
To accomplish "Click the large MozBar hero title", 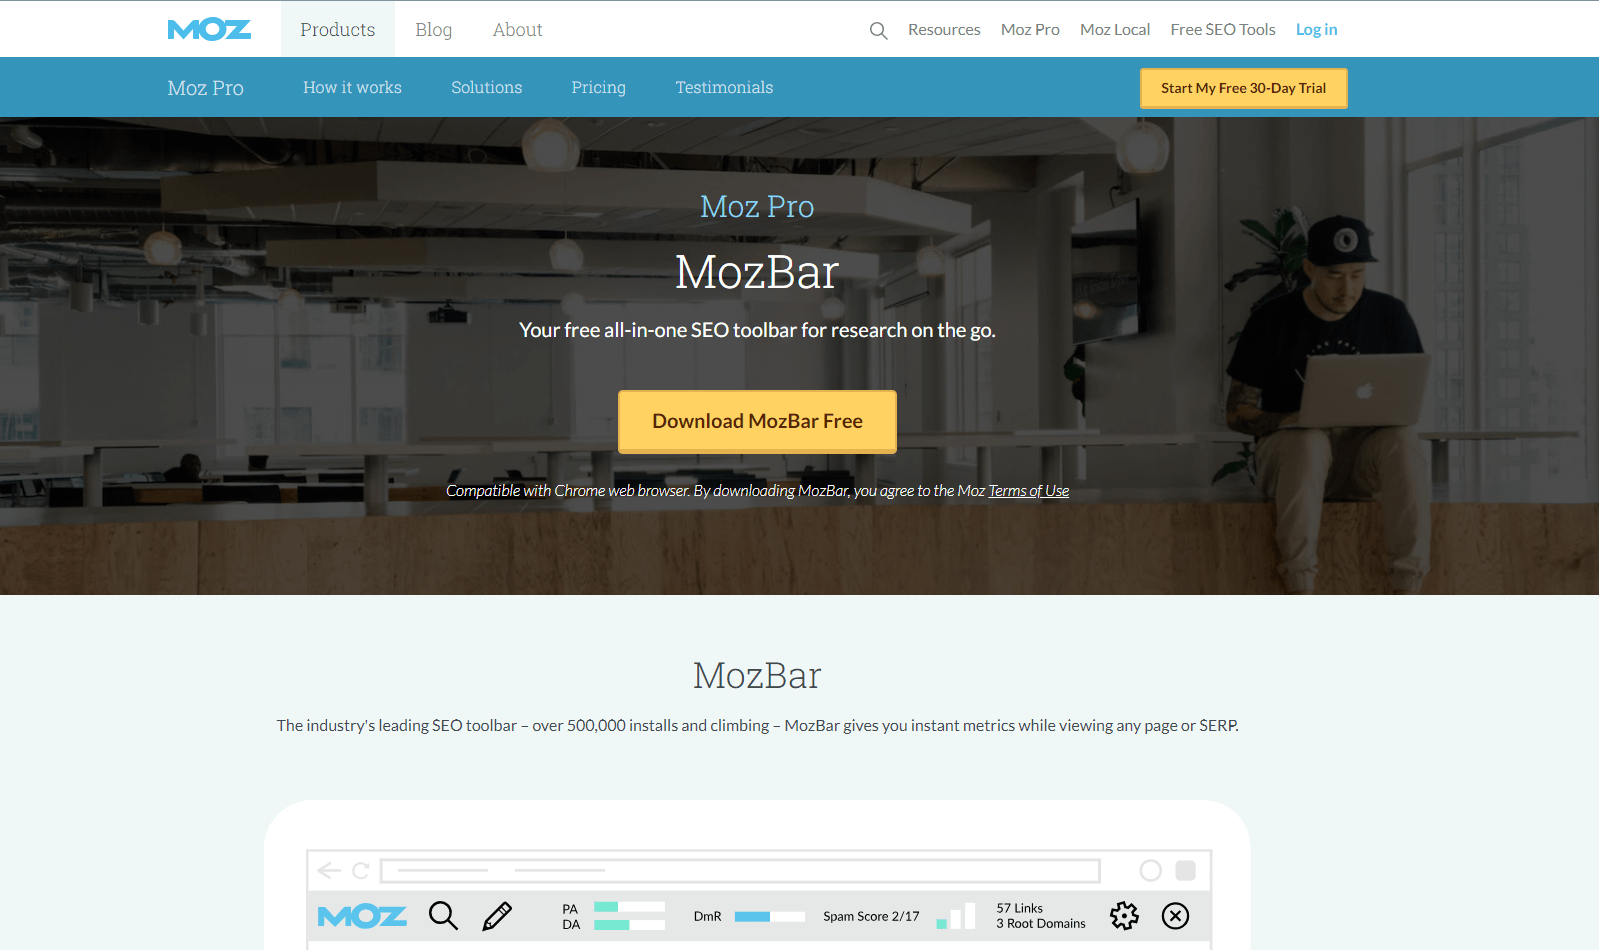I will [757, 272].
